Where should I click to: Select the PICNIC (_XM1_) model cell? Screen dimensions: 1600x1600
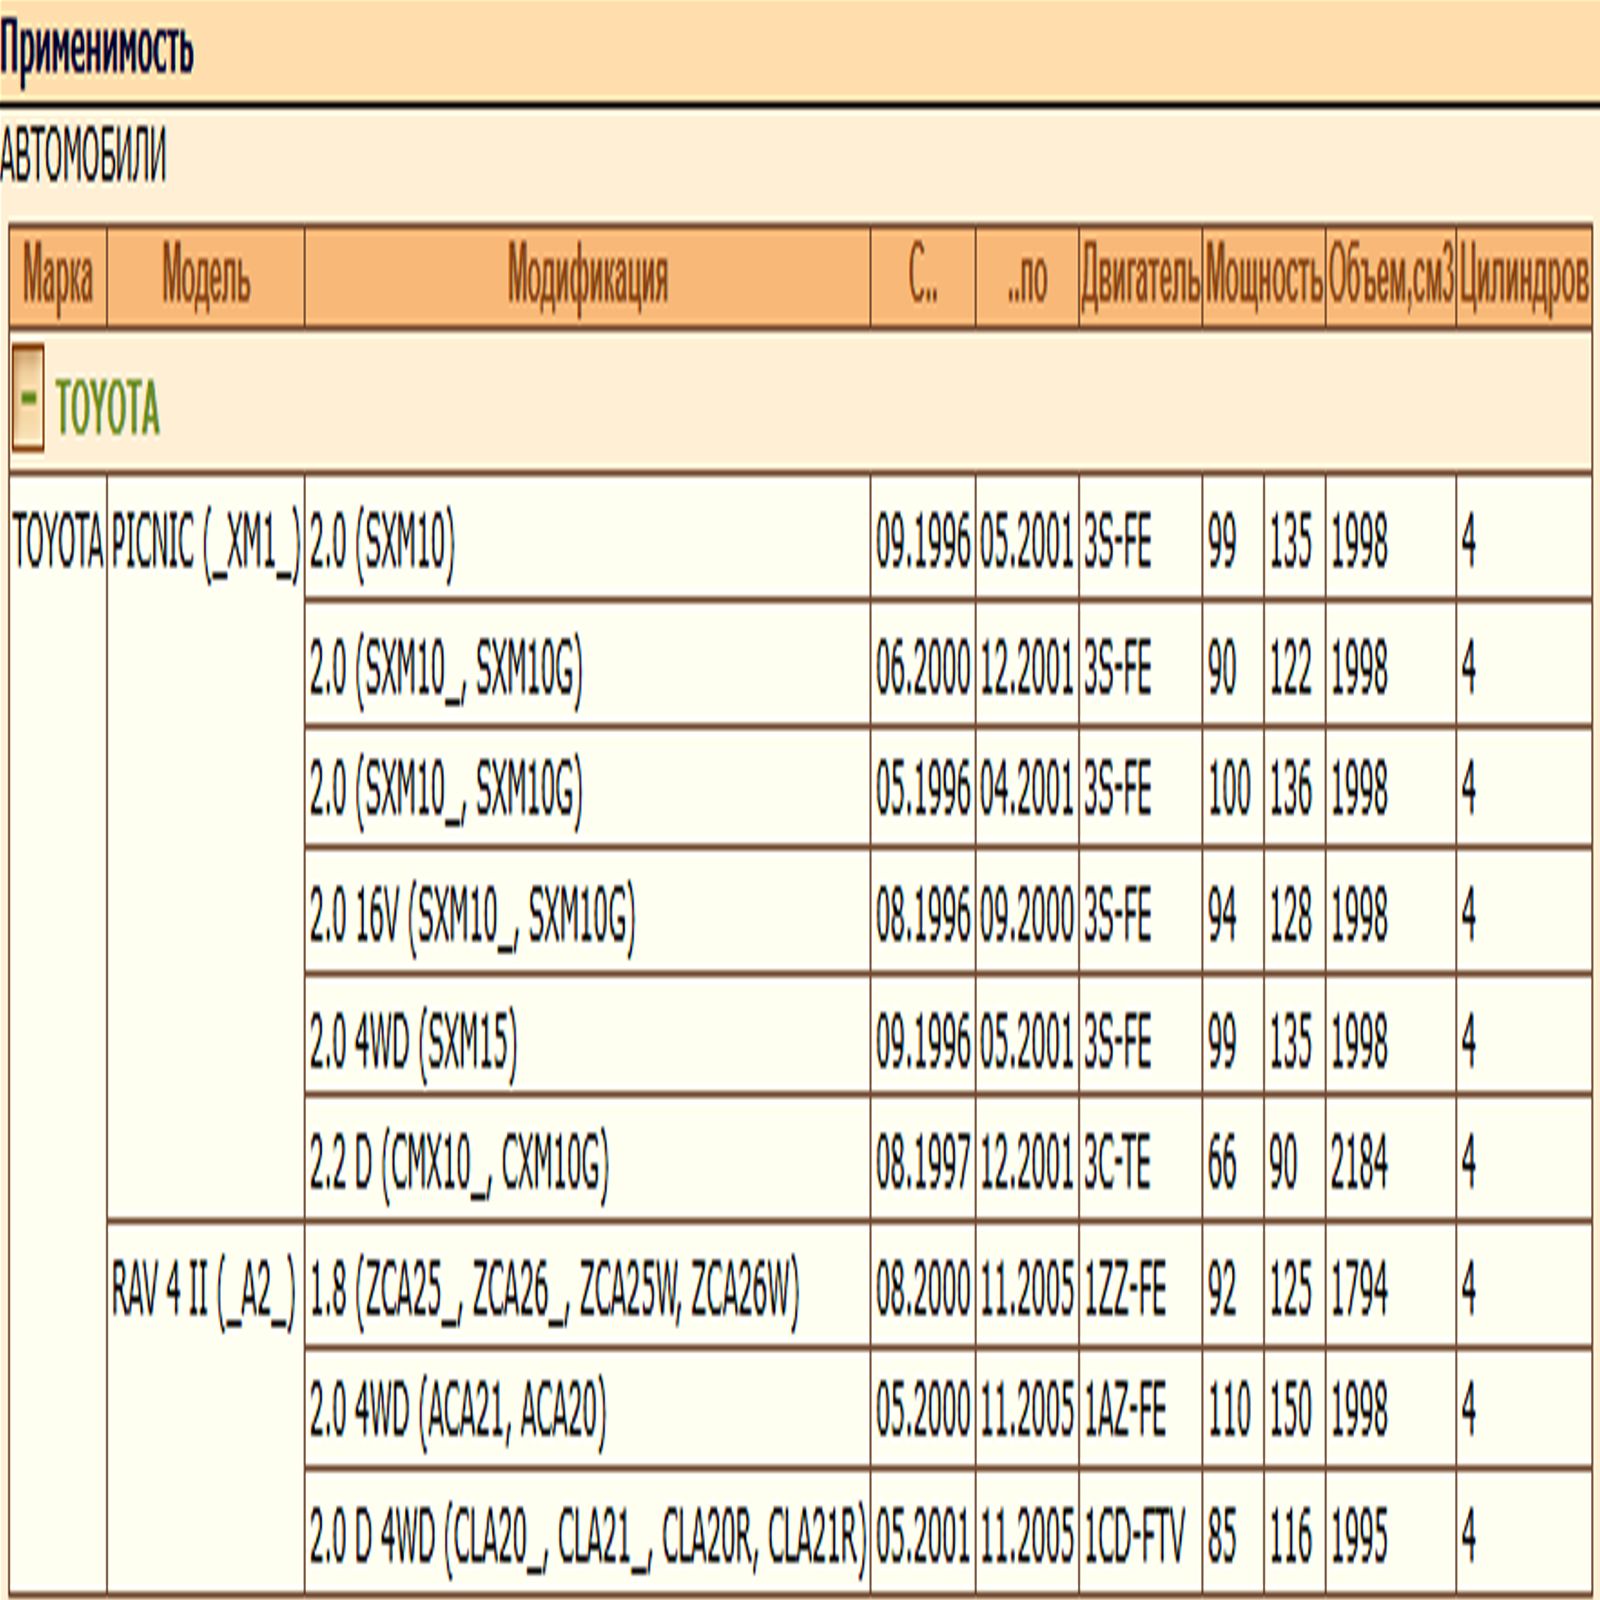[x=205, y=544]
